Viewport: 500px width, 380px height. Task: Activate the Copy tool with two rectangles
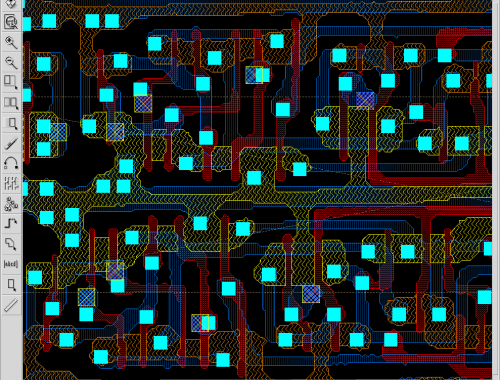pos(11,103)
